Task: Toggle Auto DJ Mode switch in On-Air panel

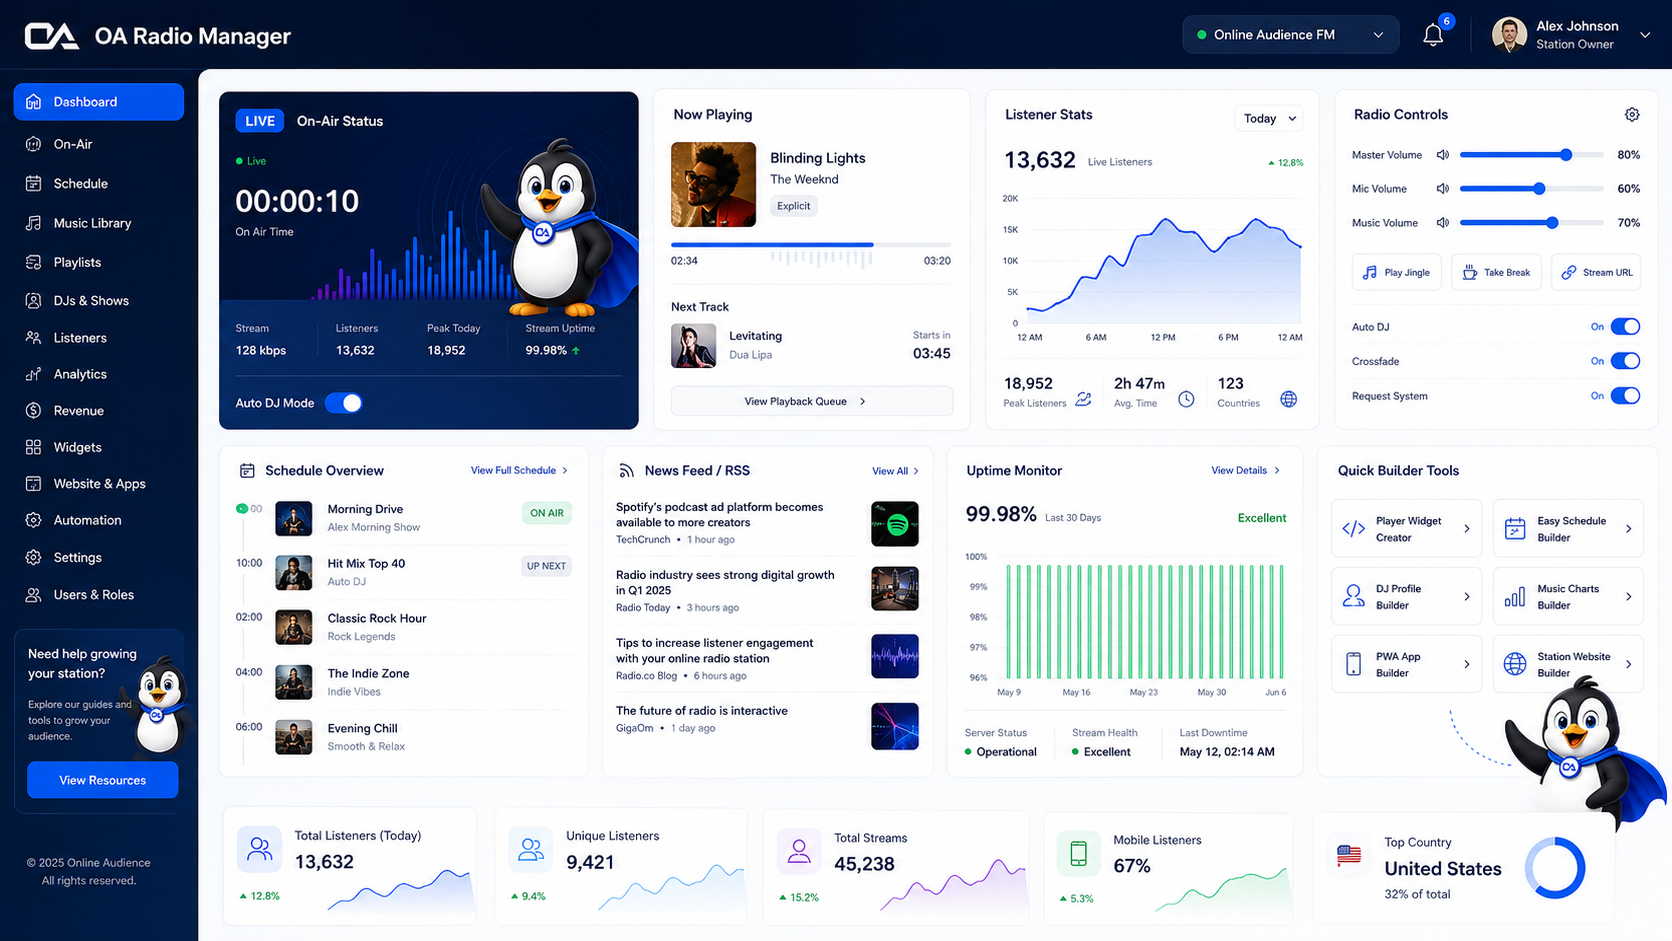Action: (x=344, y=403)
